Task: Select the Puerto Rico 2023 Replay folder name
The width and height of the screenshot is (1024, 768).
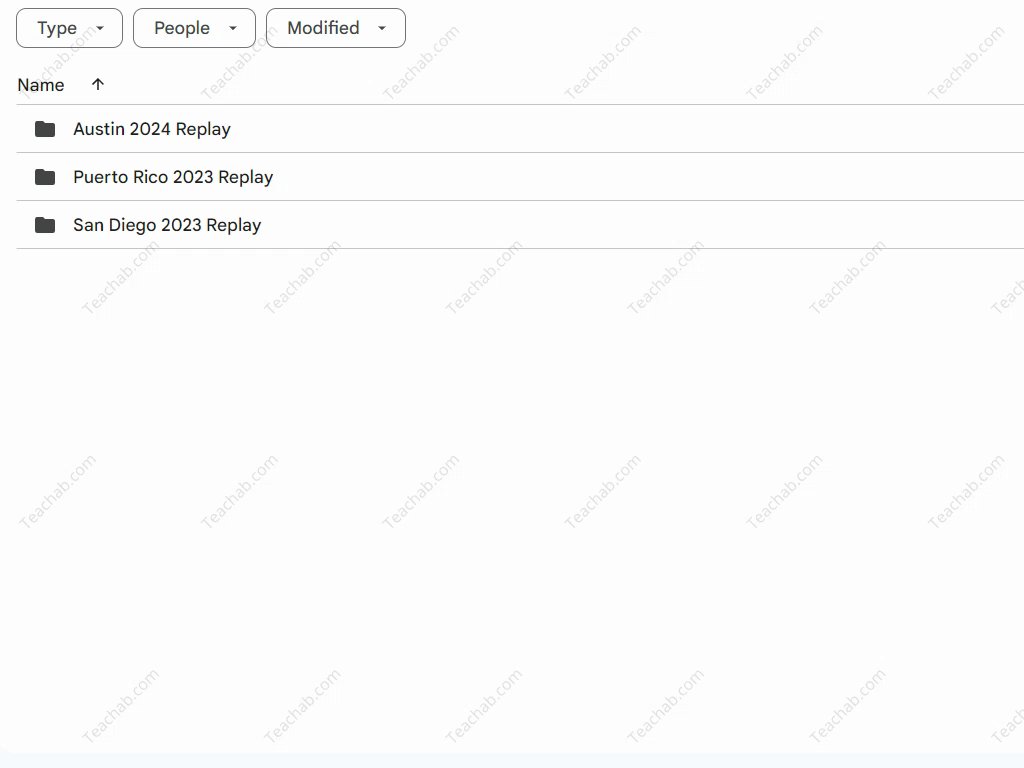Action: (x=173, y=178)
